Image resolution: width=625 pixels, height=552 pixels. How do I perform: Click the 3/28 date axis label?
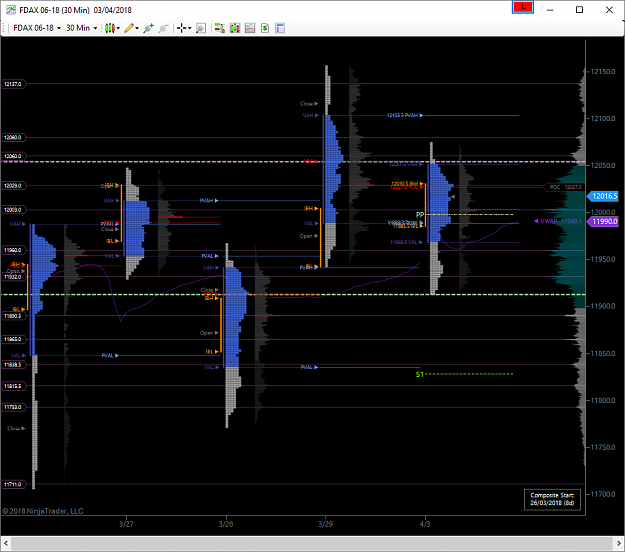[226, 524]
